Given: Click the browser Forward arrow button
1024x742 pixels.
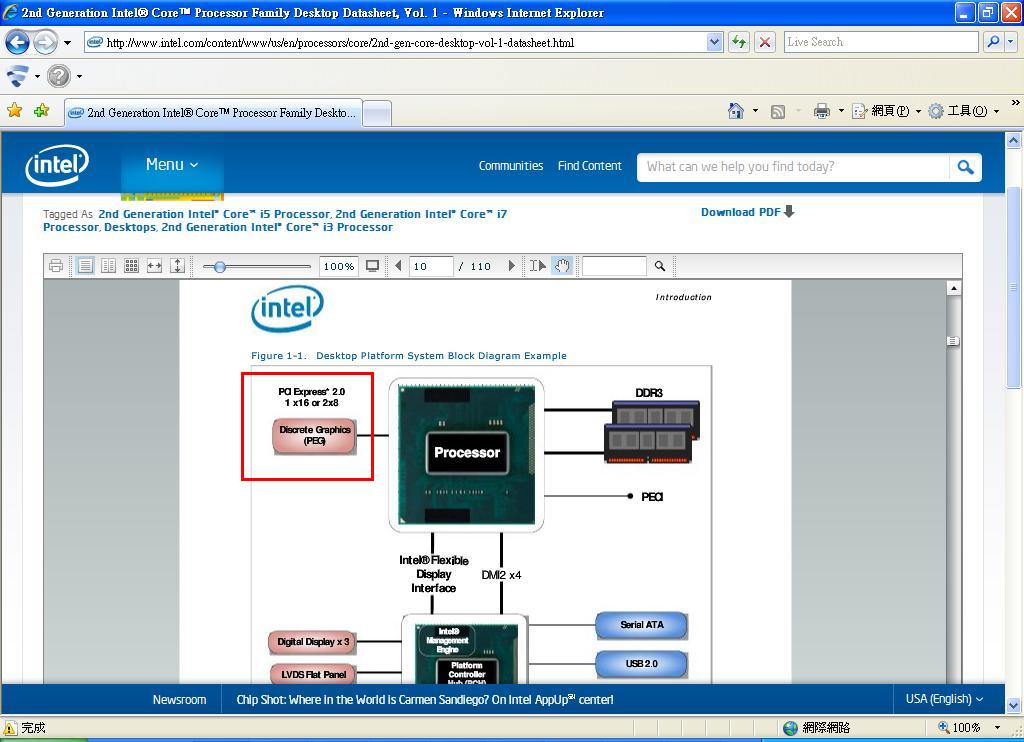Looking at the screenshot, I should point(46,42).
